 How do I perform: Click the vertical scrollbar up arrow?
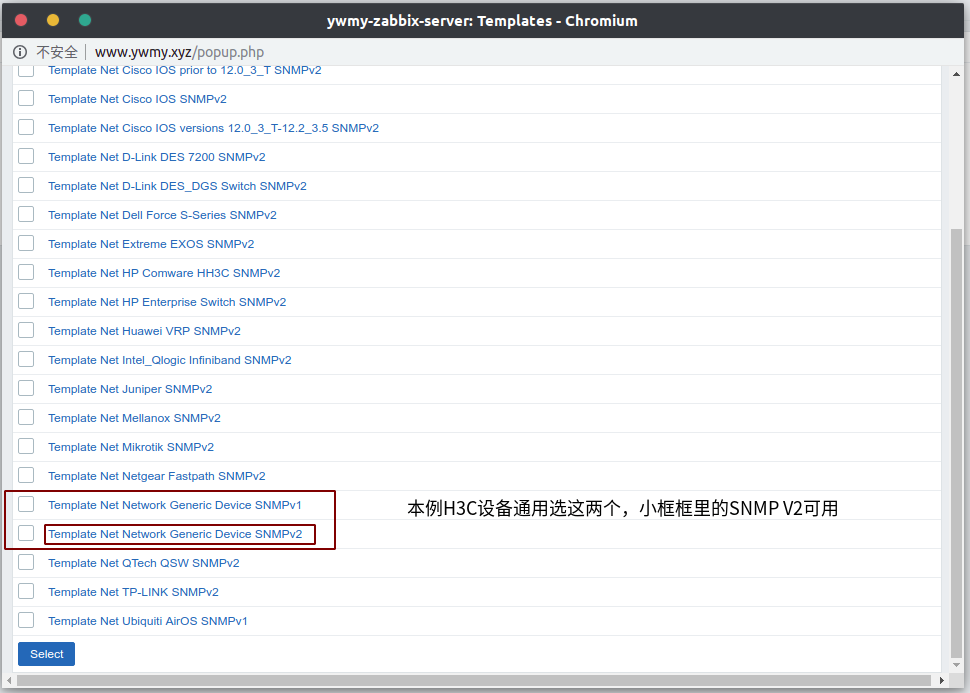956,74
